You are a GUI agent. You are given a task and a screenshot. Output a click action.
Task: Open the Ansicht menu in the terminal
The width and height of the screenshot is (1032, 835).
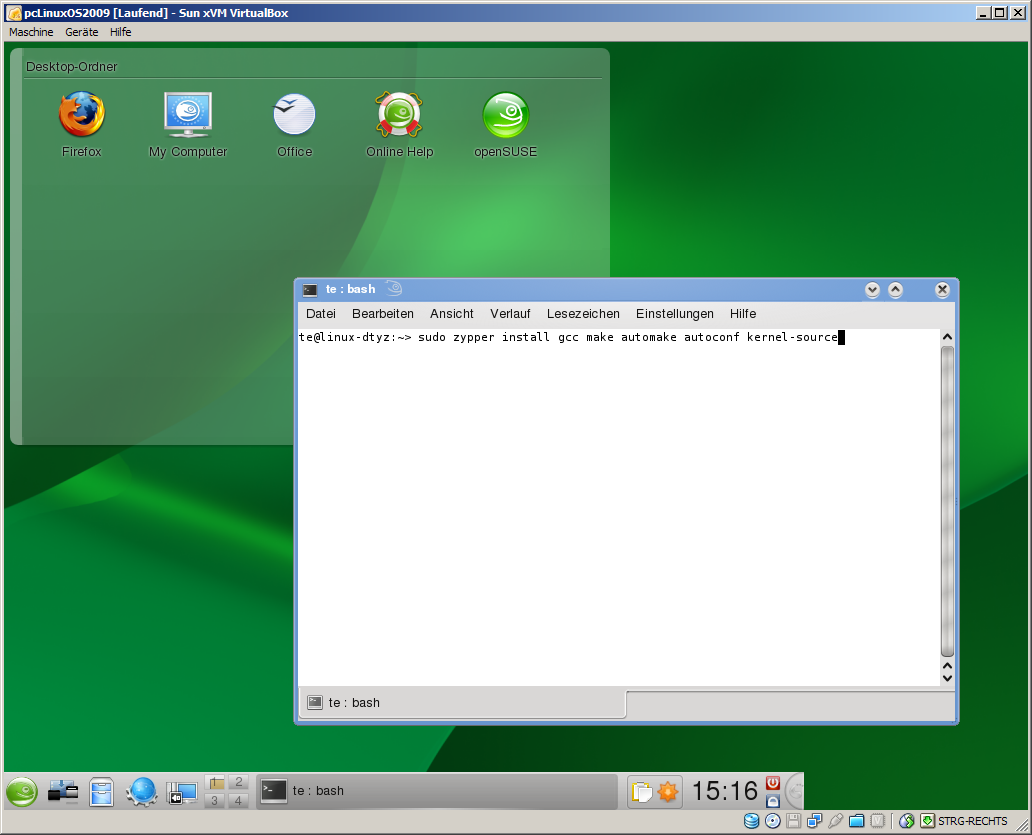click(452, 314)
